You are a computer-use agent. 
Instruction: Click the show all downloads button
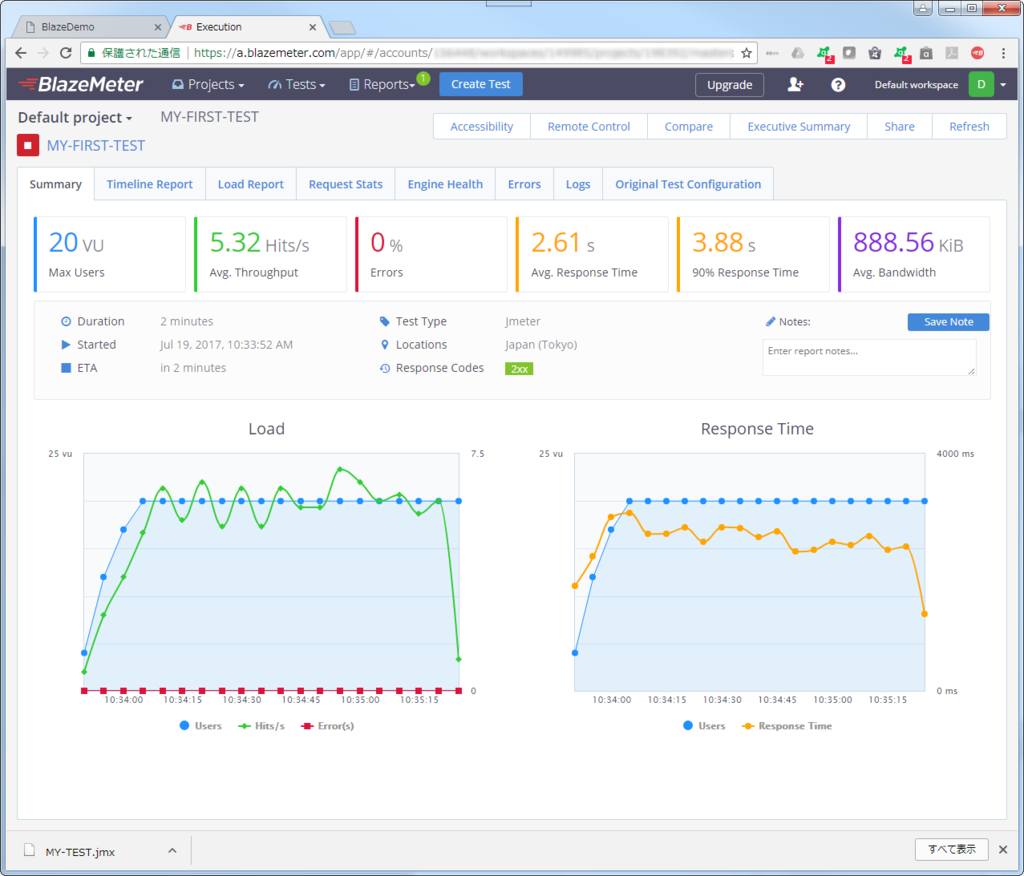click(x=952, y=849)
